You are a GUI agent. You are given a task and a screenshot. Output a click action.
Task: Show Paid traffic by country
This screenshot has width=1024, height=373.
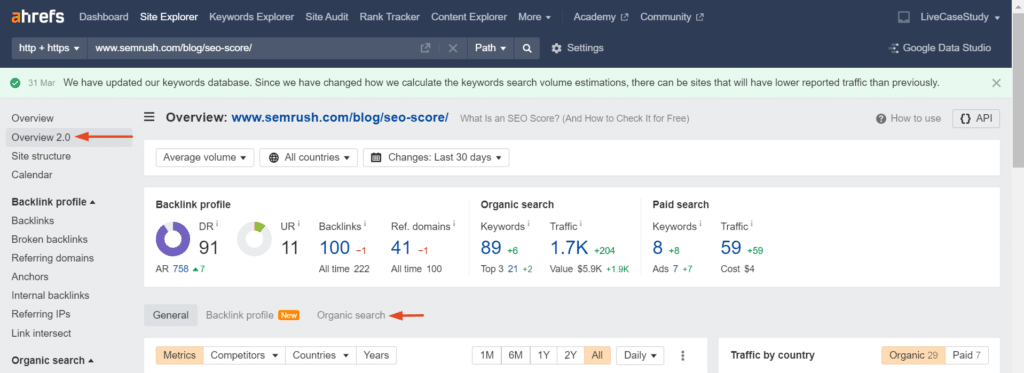pyautogui.click(x=967, y=355)
